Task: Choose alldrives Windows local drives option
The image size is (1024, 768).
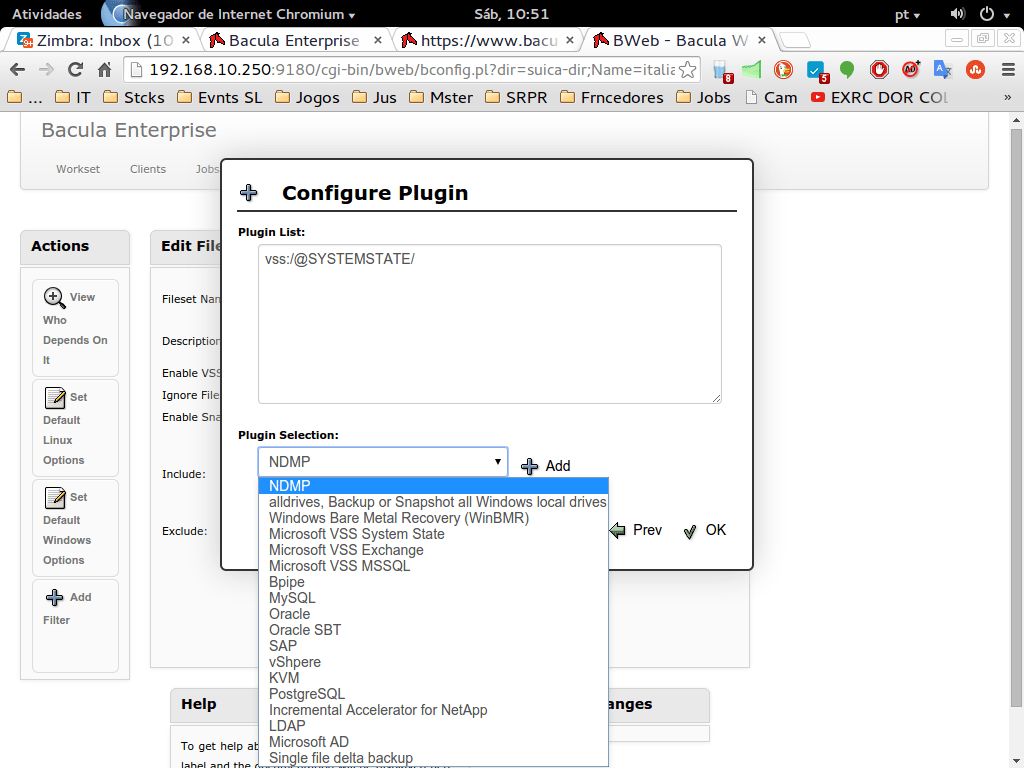Action: (434, 502)
